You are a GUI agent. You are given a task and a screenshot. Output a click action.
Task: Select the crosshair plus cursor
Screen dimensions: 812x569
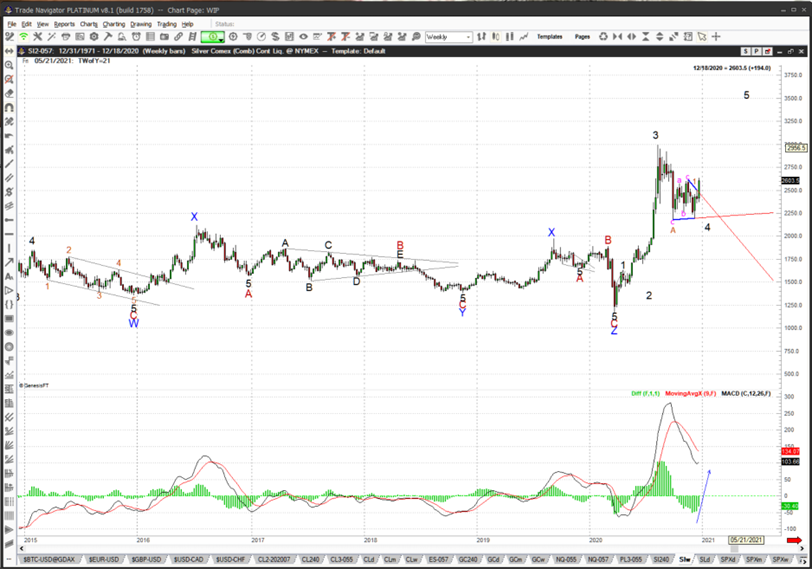point(716,37)
